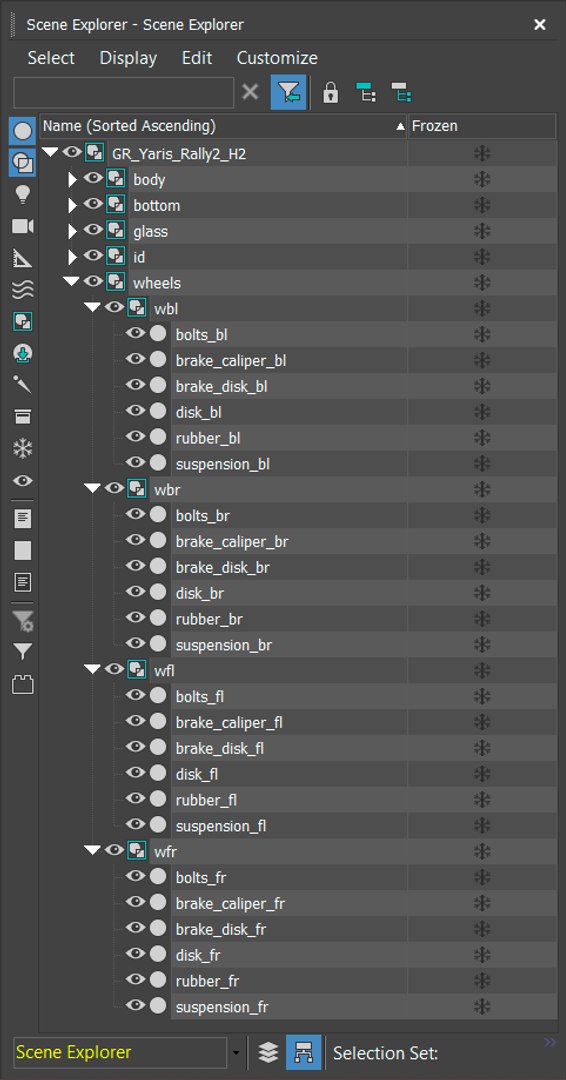Screen dimensions: 566x1080
Task: Open the Customize menu
Action: 277,58
